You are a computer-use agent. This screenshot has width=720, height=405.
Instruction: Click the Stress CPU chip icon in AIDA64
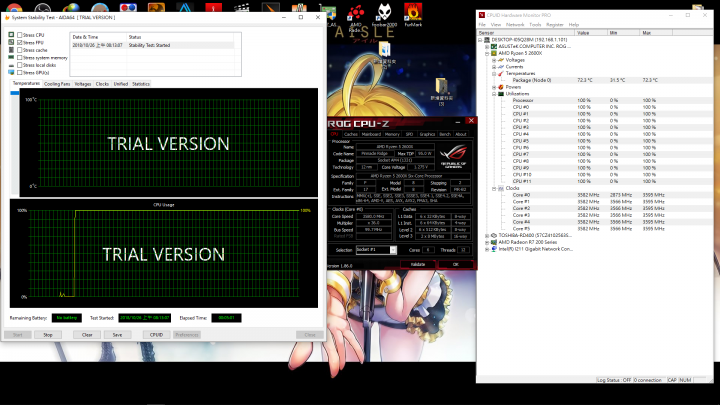click(11, 35)
